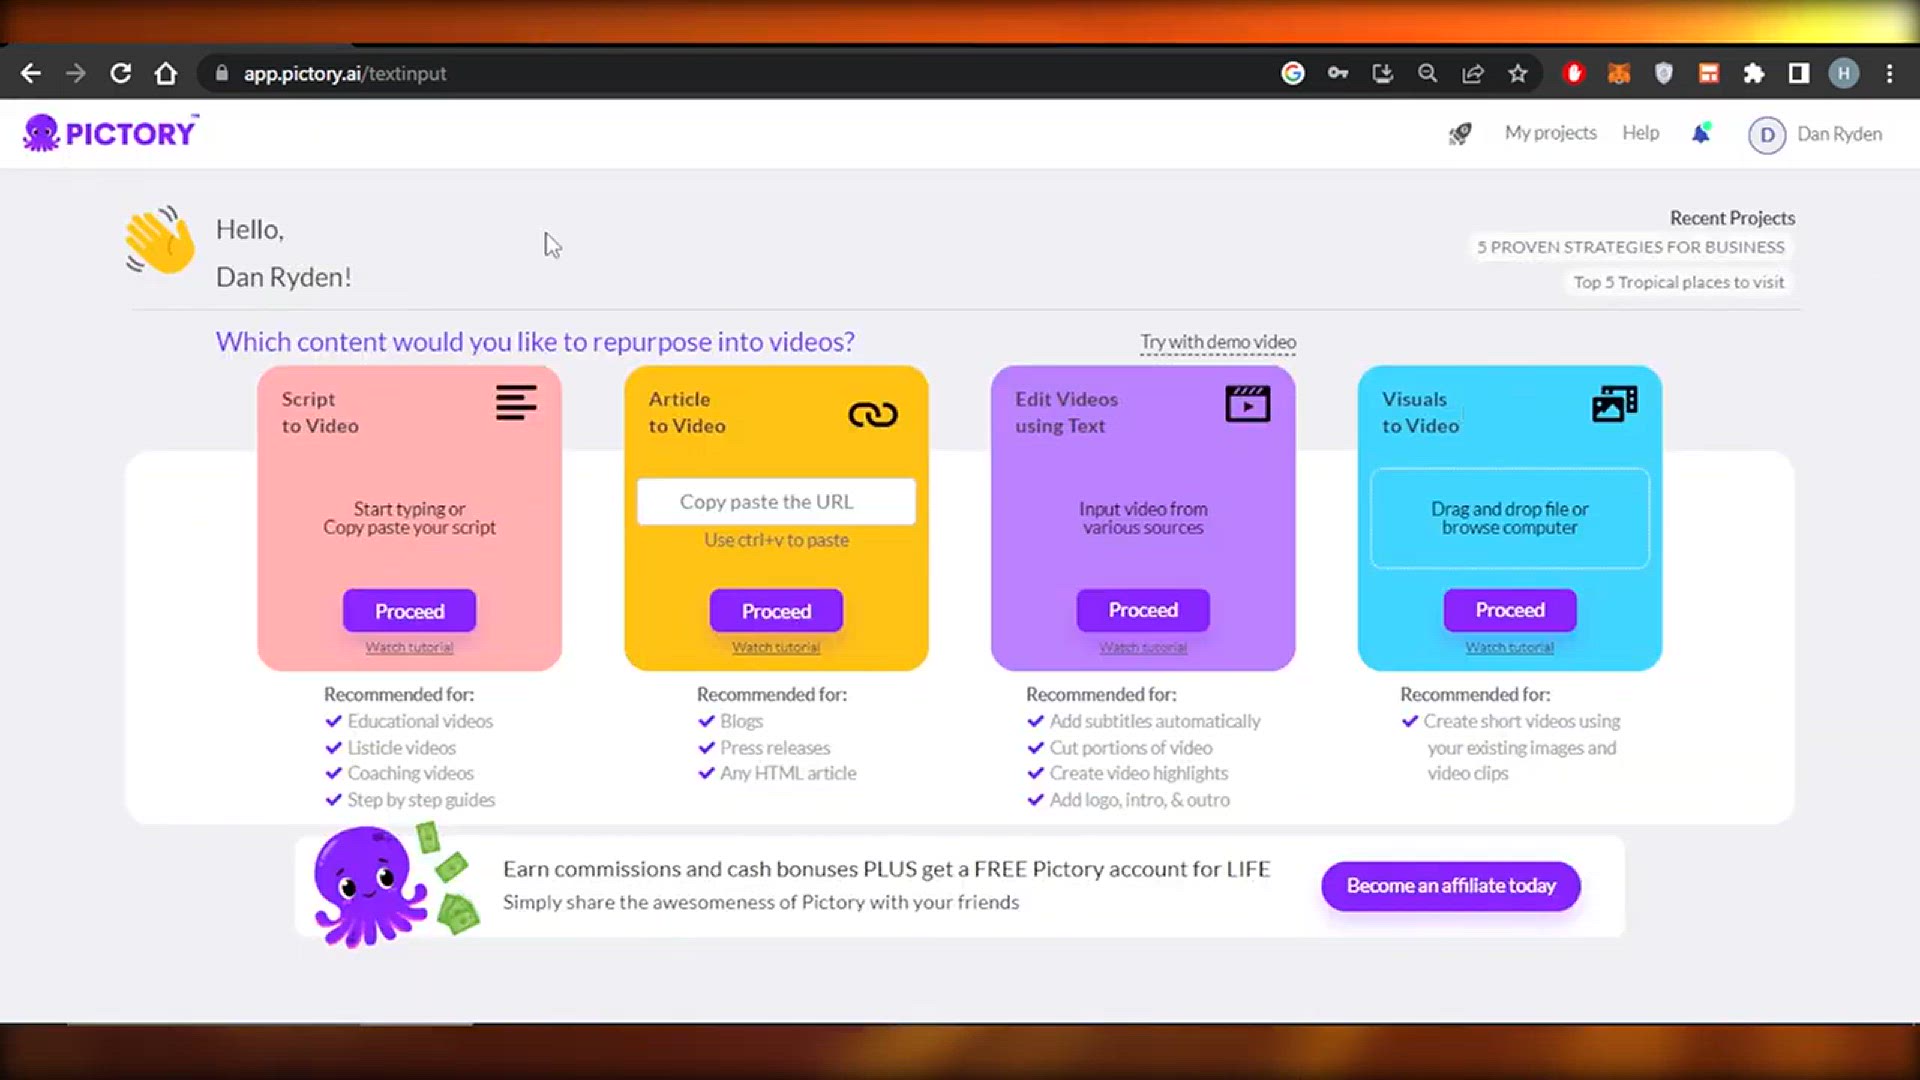Screen dimensions: 1920x1080
Task: Go back with the browser back arrow
Action: pyautogui.click(x=31, y=73)
